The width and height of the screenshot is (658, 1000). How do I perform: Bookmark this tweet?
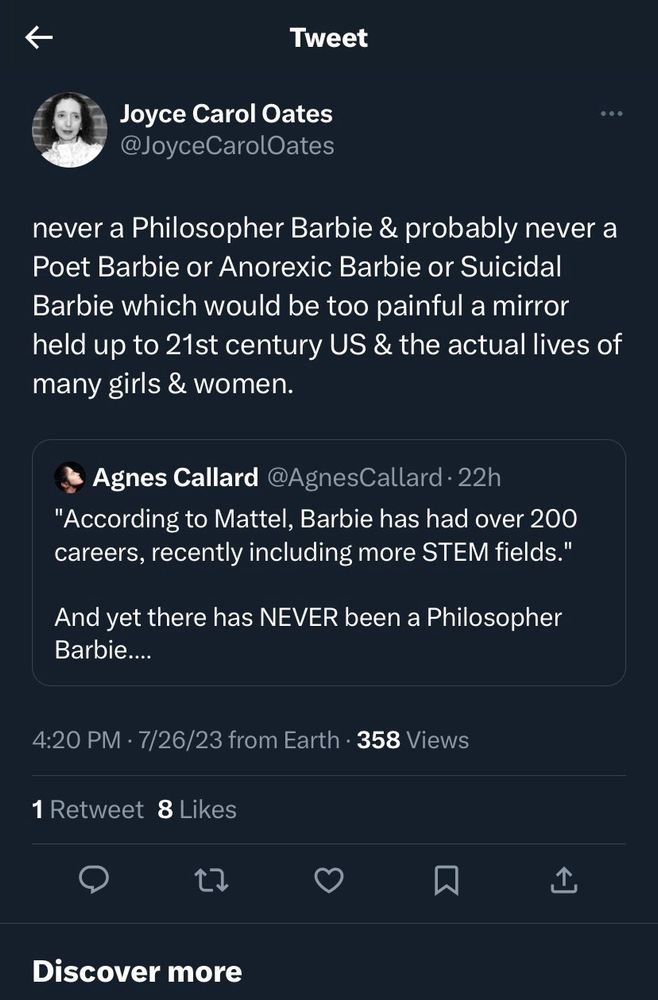(446, 879)
